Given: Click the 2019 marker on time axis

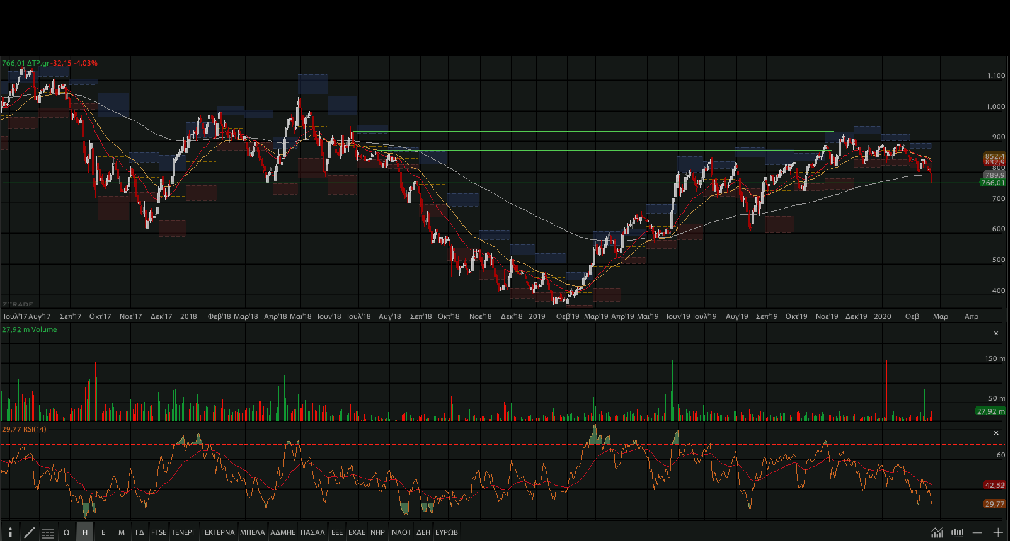Looking at the screenshot, I should (x=536, y=315).
